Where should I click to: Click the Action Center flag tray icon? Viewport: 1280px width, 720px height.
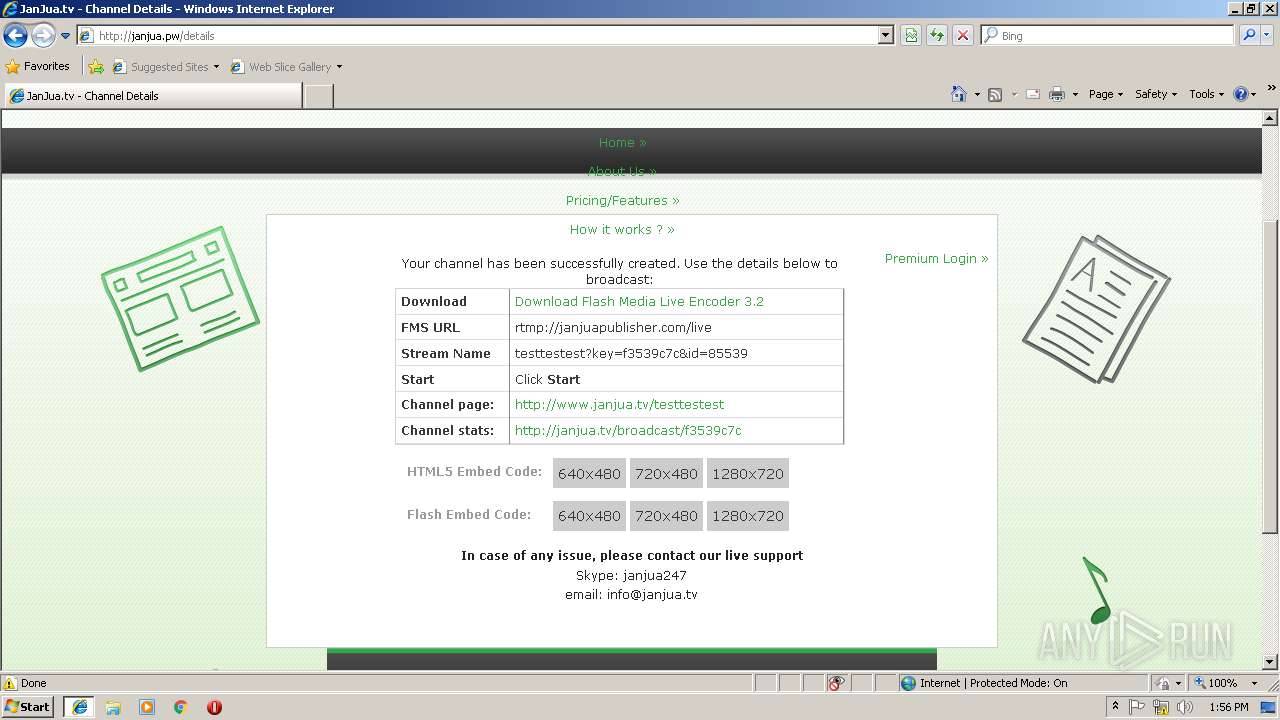[x=1137, y=707]
